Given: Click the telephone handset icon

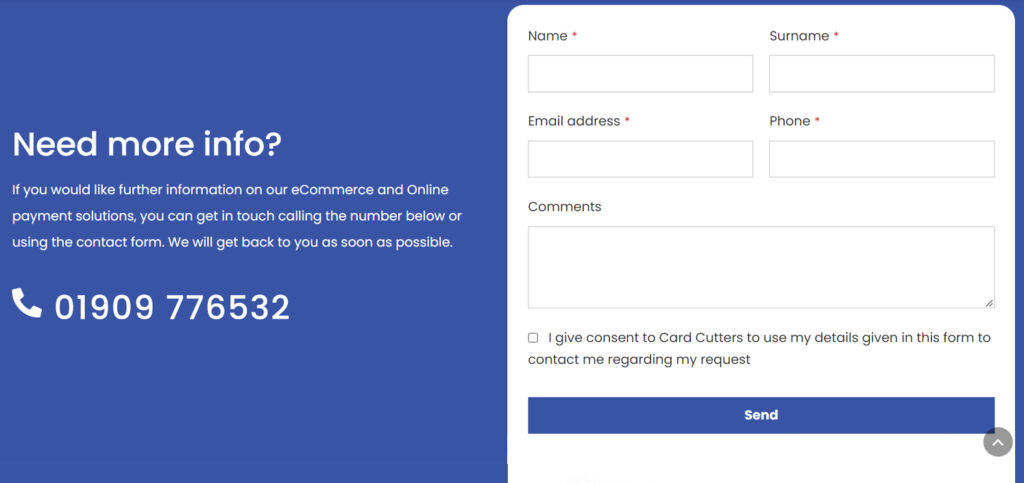Looking at the screenshot, I should (27, 304).
